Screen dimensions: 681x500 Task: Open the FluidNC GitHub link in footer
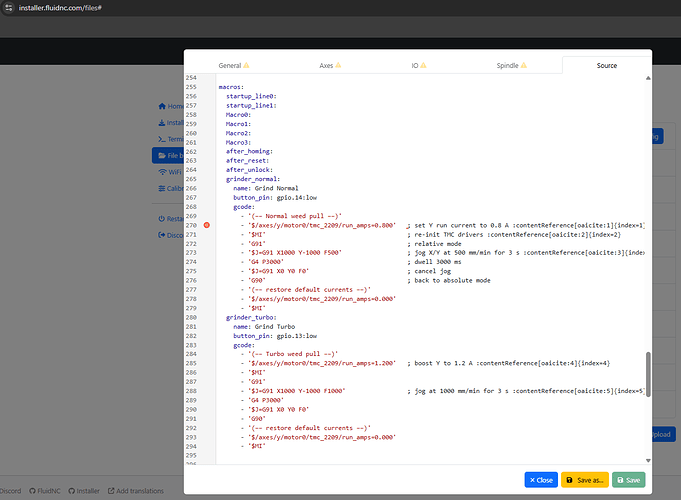pos(46,491)
